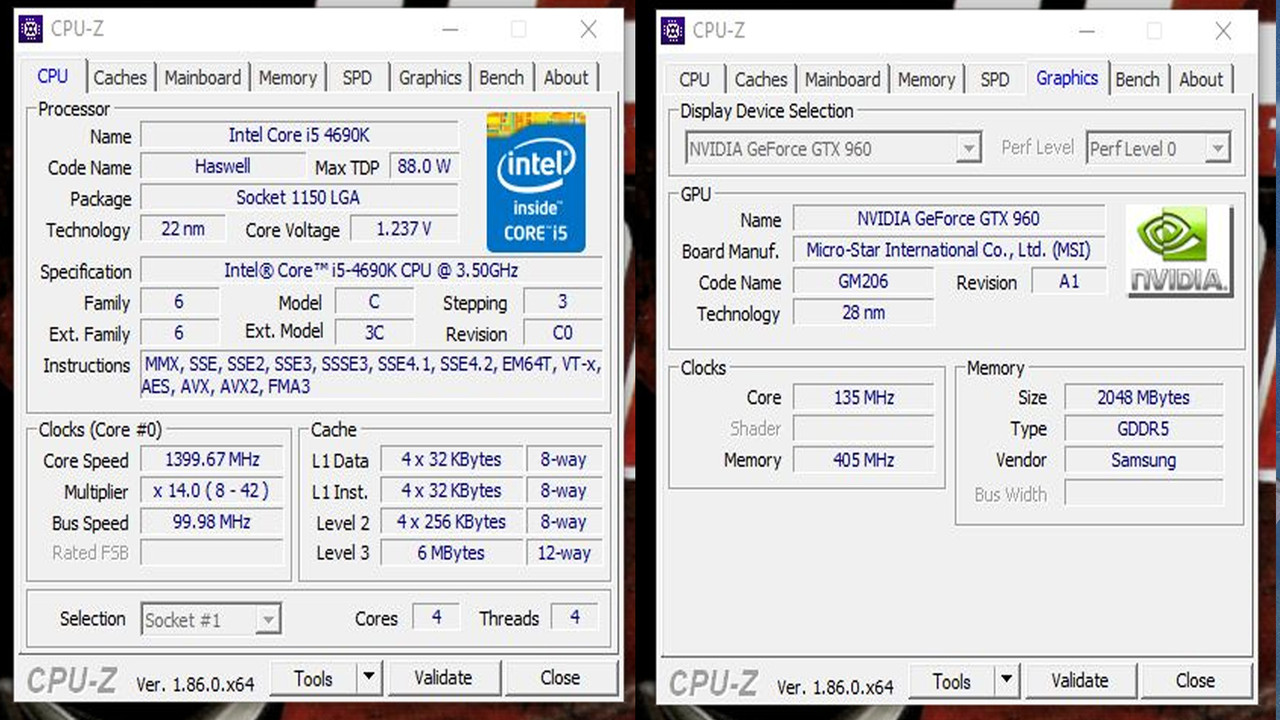Click the Tools button in left window
The image size is (1280, 720).
(313, 677)
